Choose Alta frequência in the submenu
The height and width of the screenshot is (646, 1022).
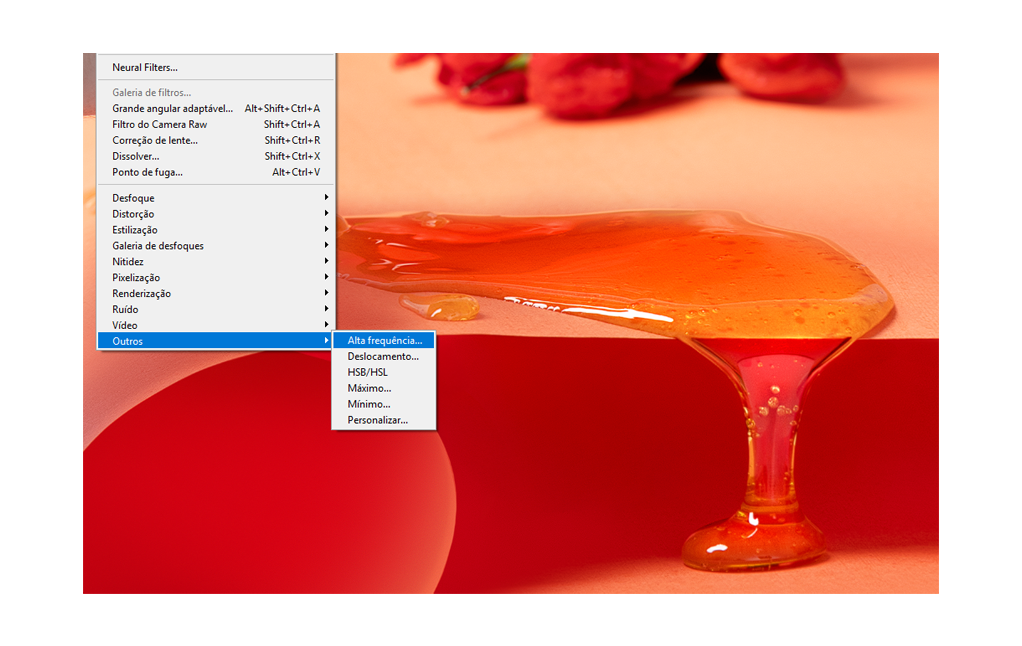click(x=383, y=340)
